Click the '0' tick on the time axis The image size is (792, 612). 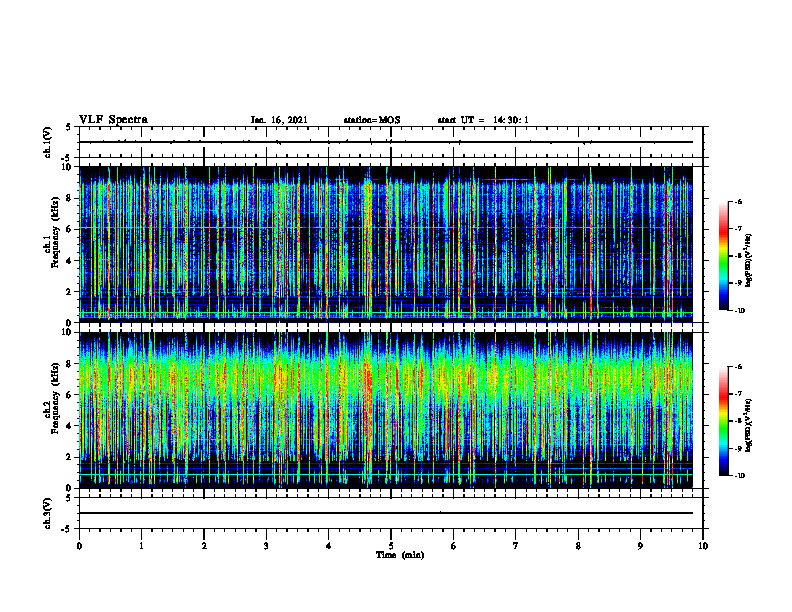[79, 546]
